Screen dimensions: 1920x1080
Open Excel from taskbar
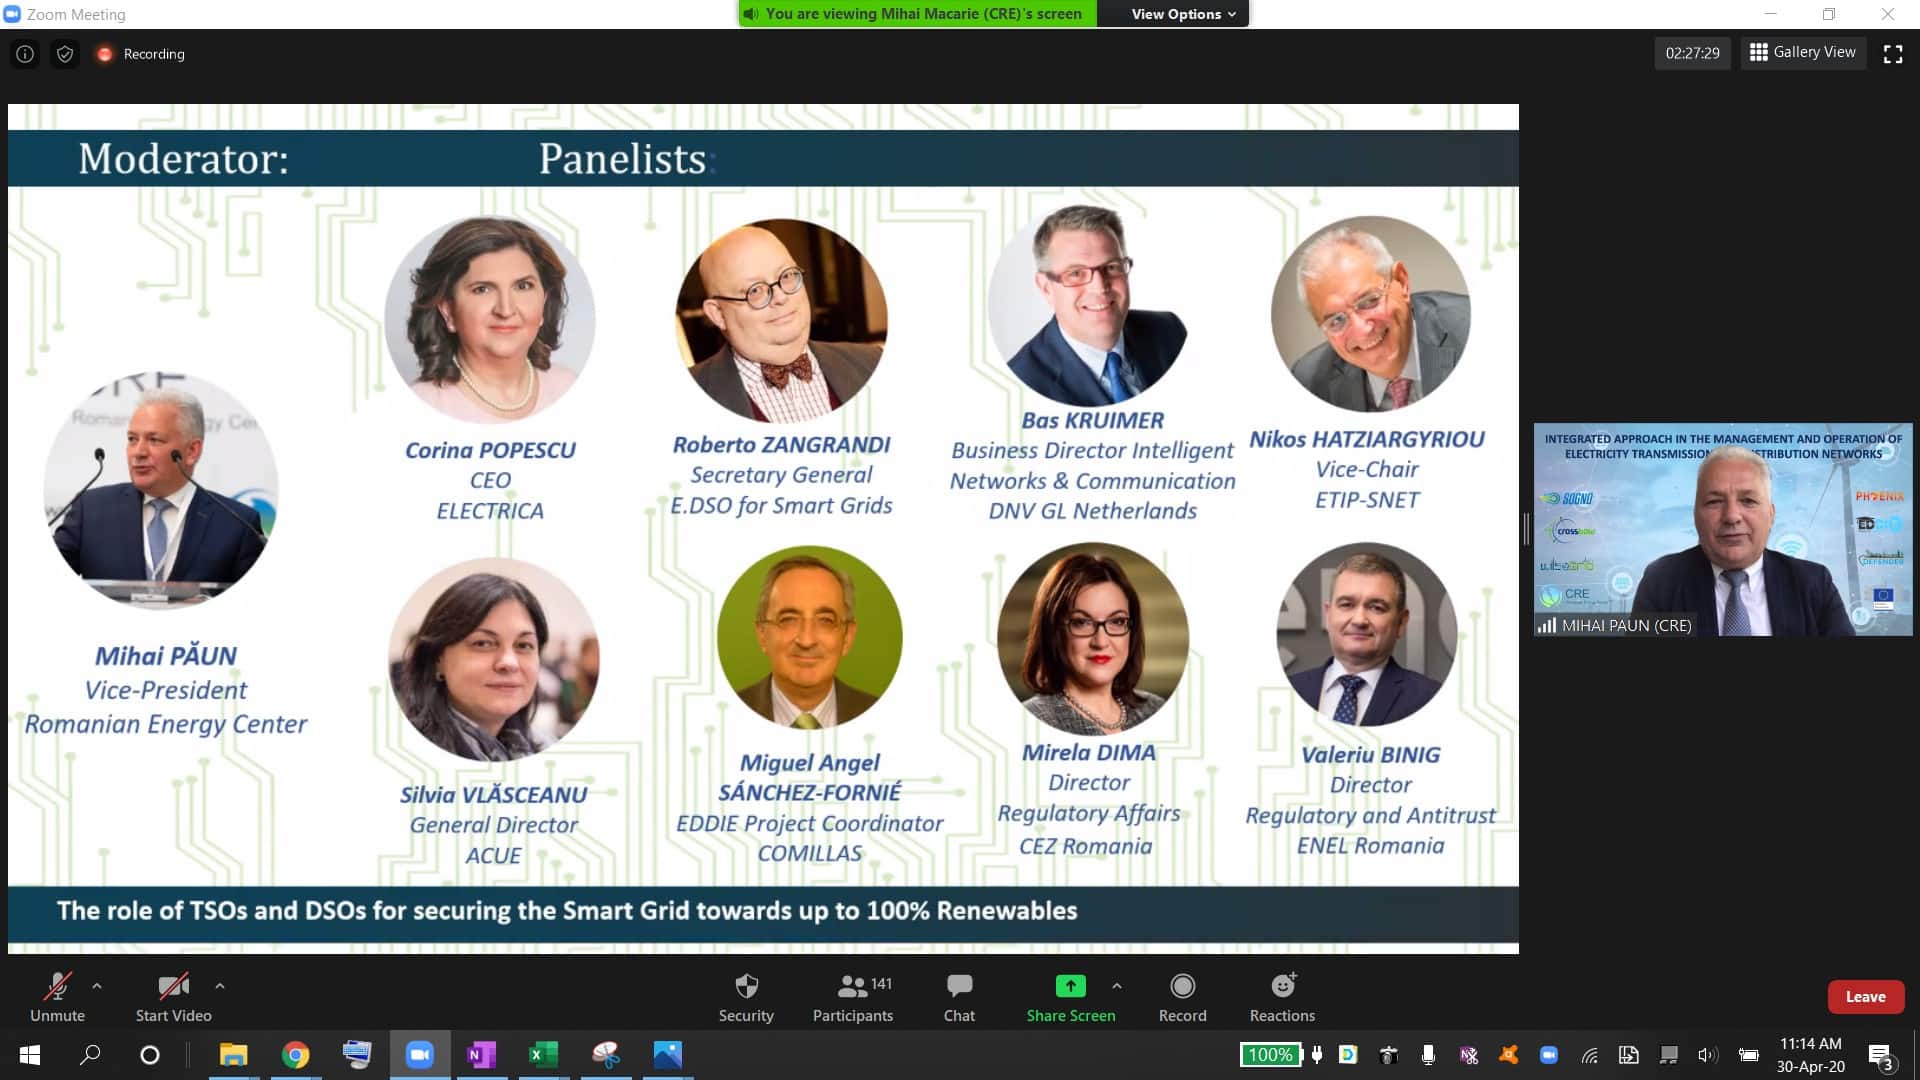pos(543,1055)
